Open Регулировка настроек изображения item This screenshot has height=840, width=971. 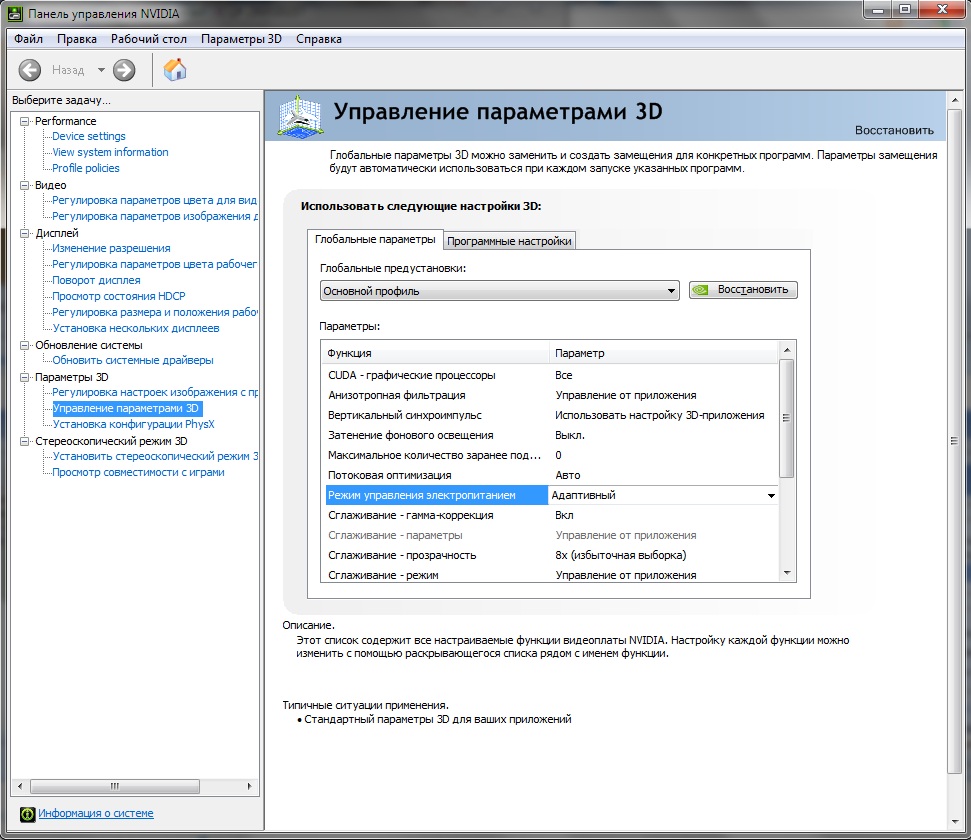(155, 393)
